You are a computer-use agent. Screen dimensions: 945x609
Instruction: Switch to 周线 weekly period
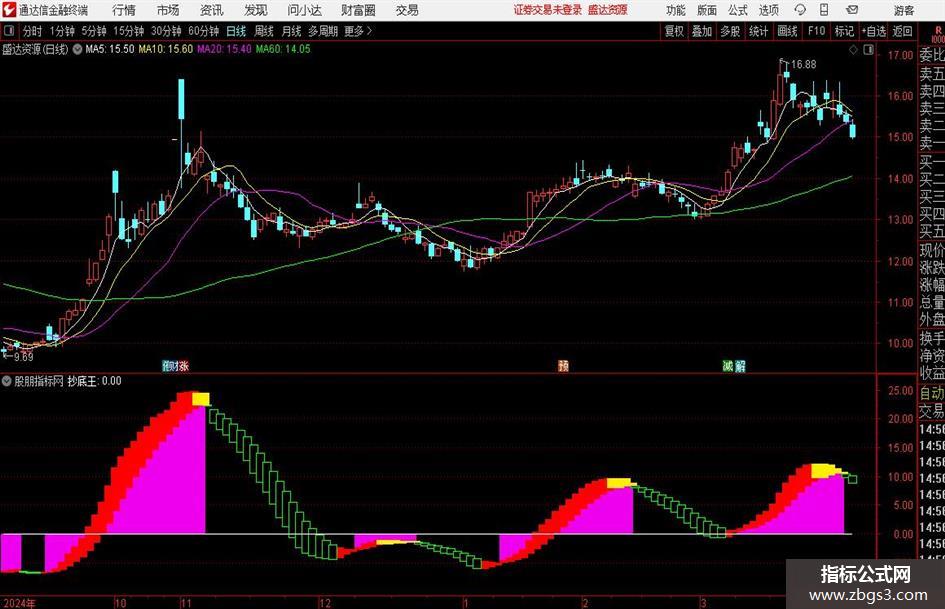tap(264, 31)
